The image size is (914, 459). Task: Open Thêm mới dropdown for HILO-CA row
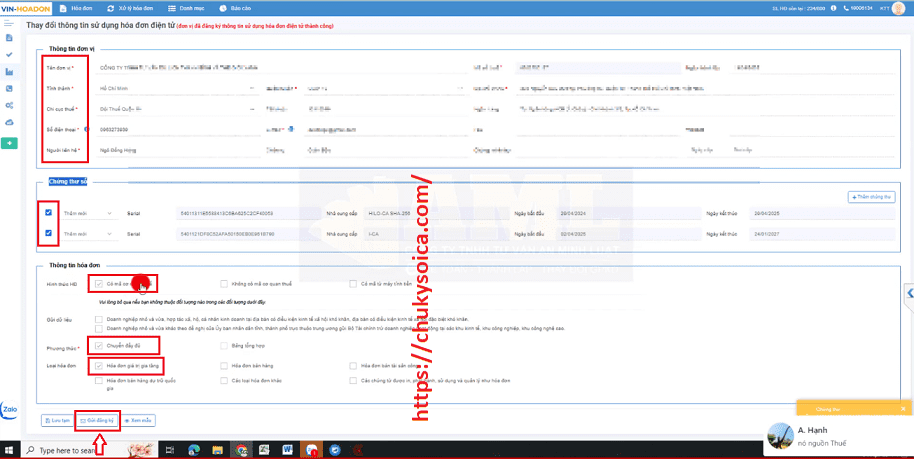[88, 213]
